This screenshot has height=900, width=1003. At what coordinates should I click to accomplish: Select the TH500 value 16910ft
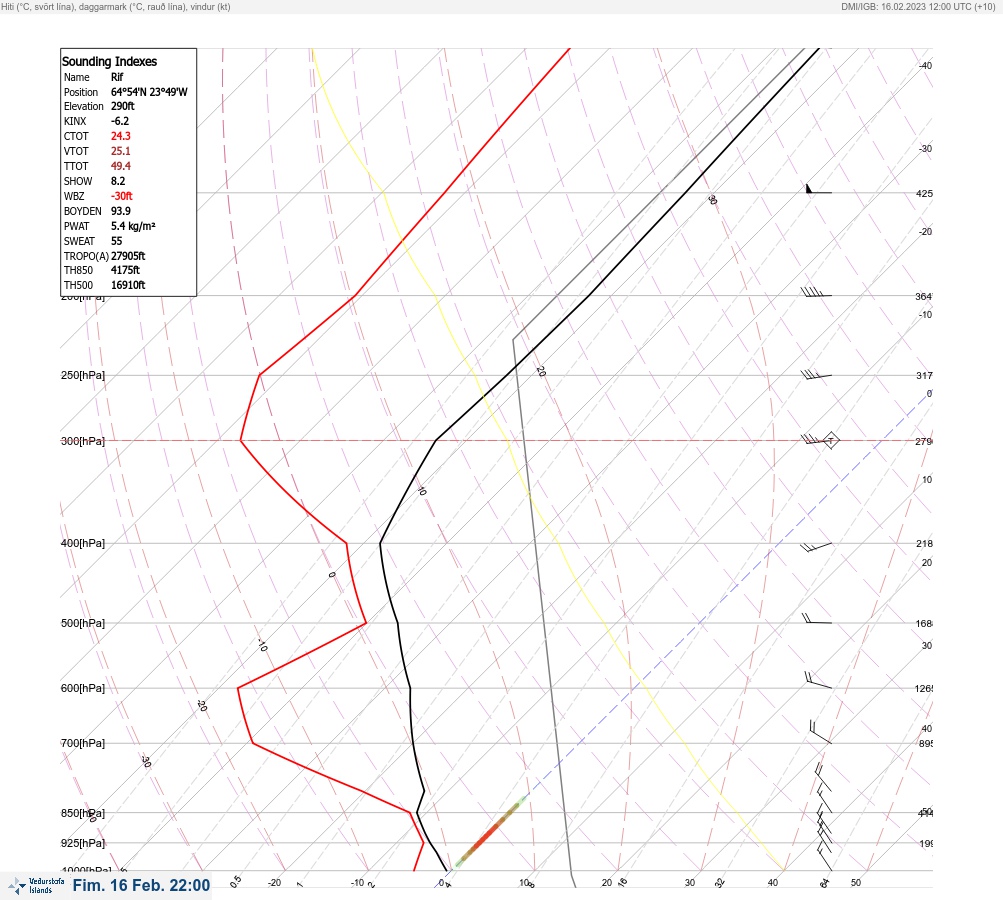128,285
